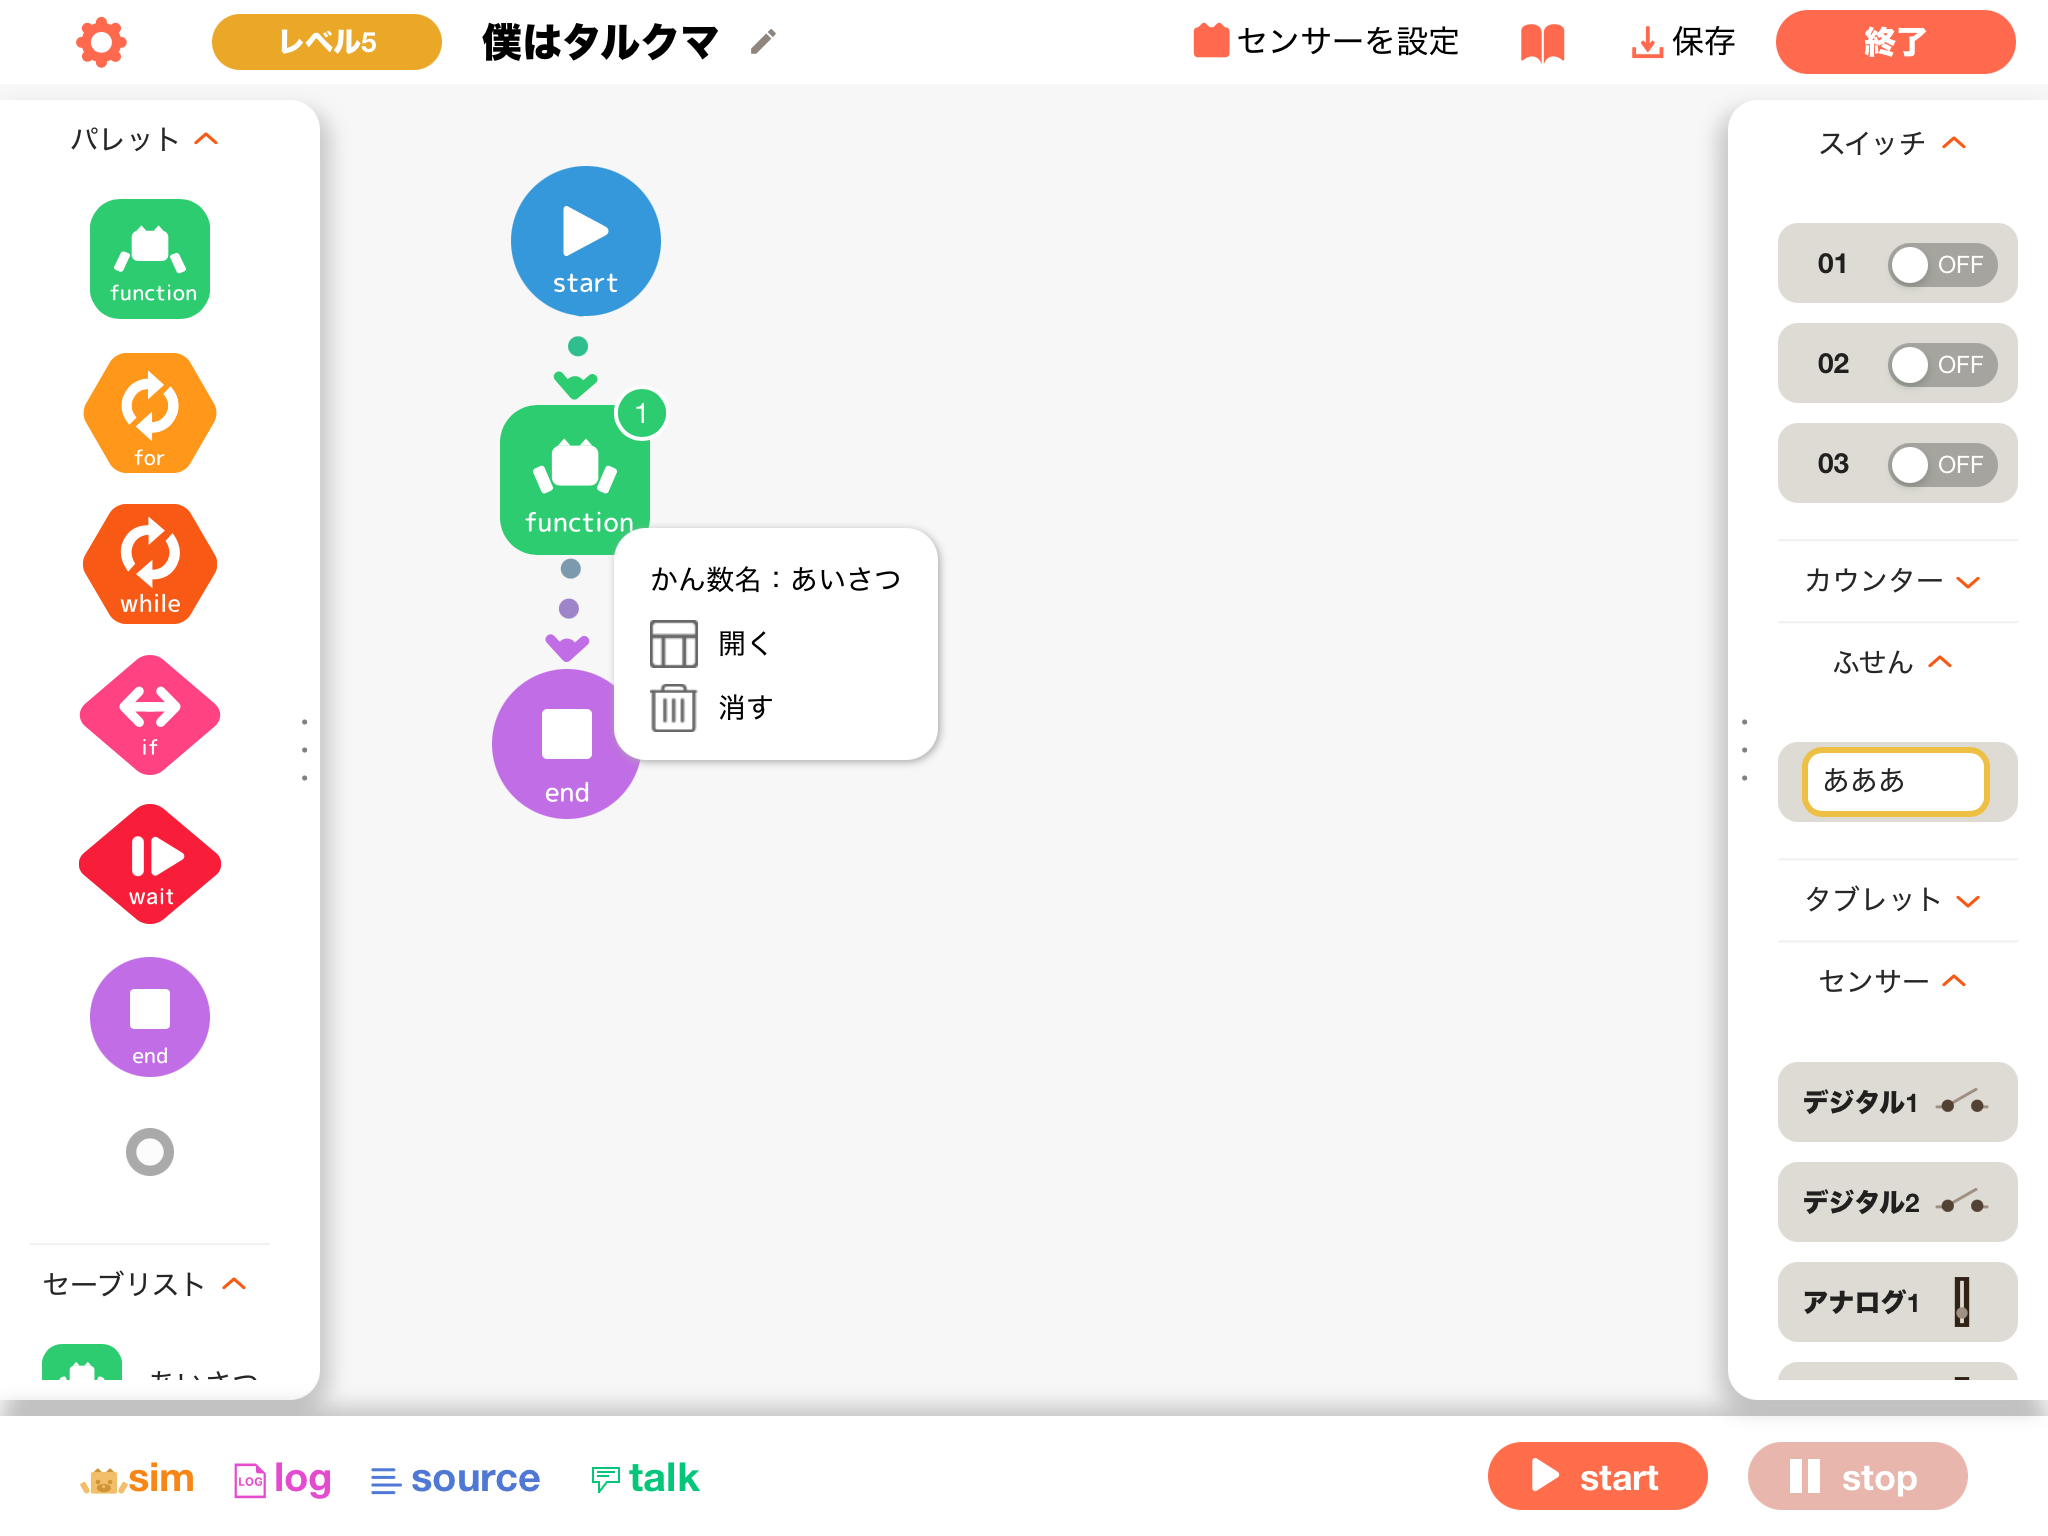Image resolution: width=2048 pixels, height=1536 pixels.
Task: Click the pencil icon to rename project
Action: 763,42
